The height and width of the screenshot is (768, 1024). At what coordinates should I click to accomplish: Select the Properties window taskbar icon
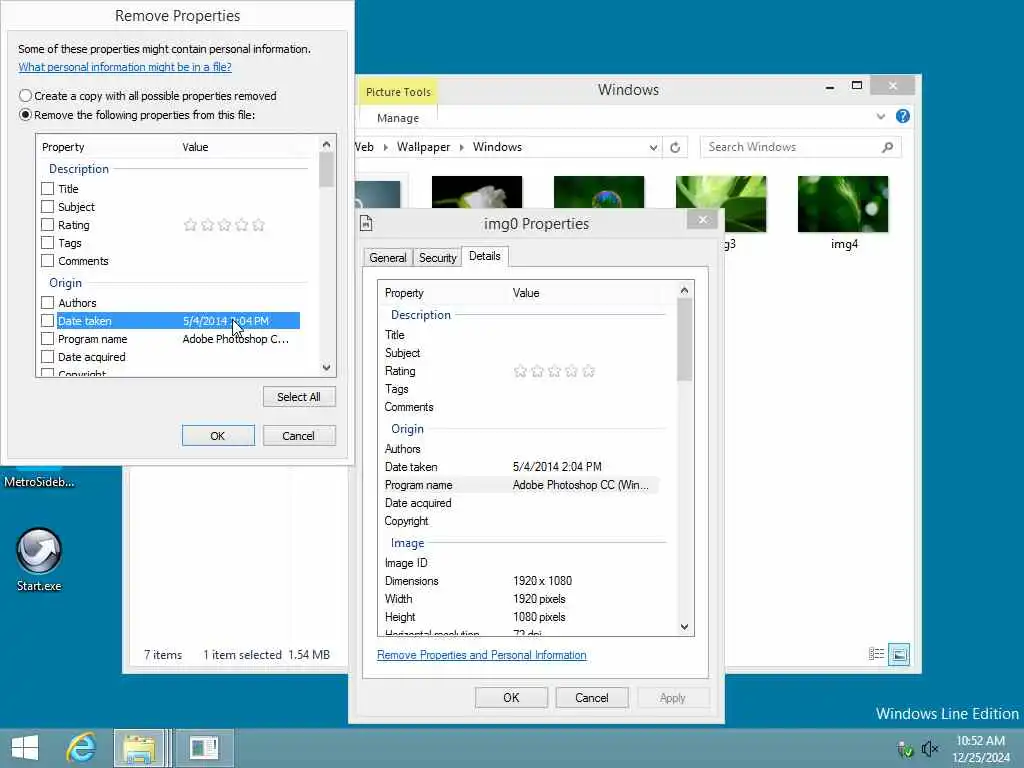coord(204,748)
